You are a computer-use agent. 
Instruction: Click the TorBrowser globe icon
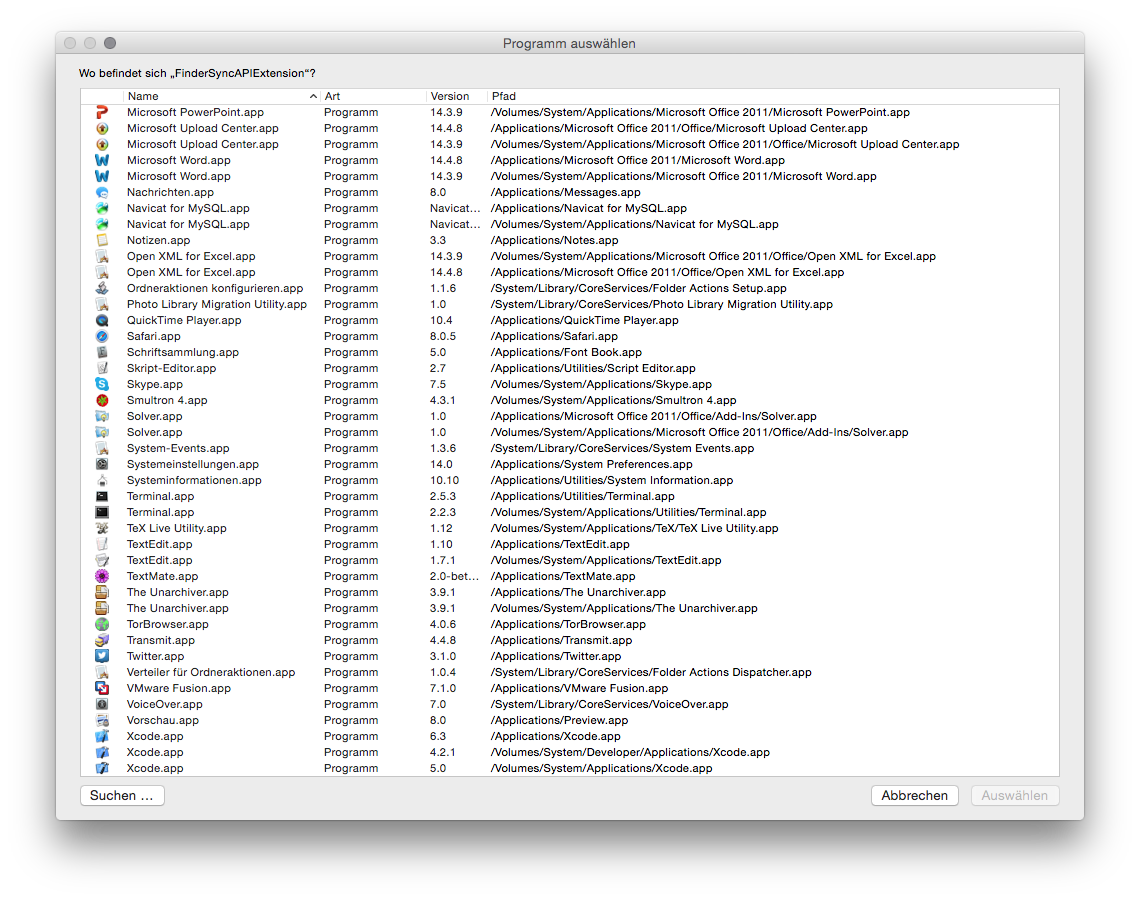102,624
